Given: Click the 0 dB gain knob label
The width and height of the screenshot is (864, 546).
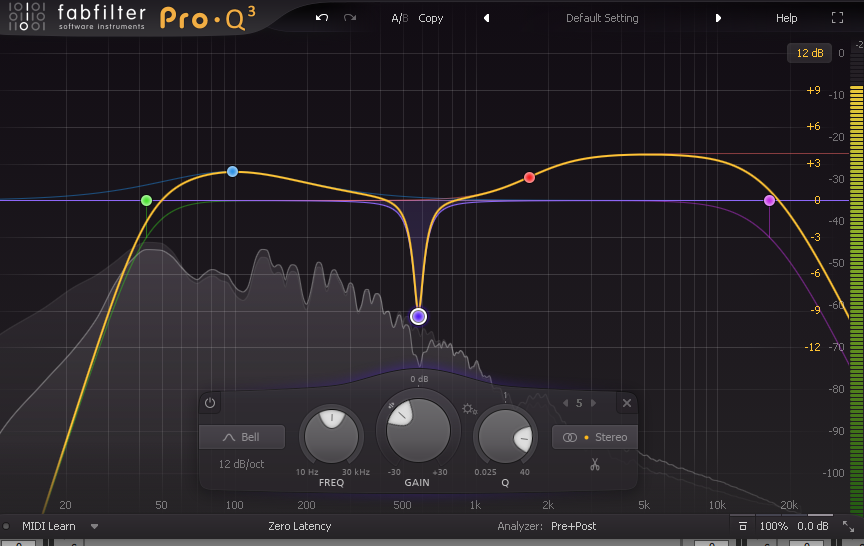Looking at the screenshot, I should pyautogui.click(x=419, y=379).
